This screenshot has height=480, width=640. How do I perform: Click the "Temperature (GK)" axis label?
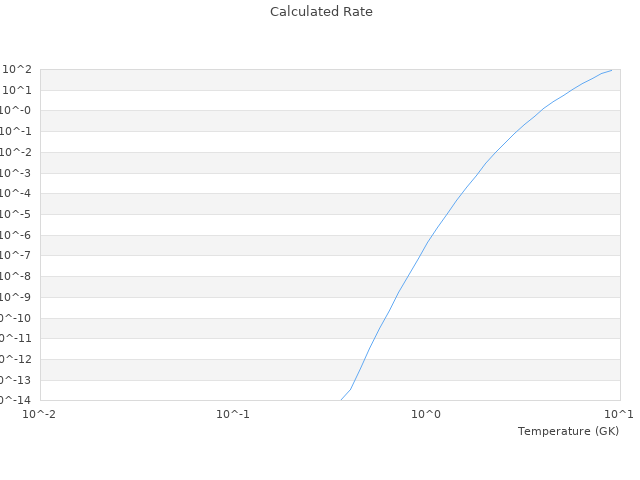pos(568,431)
